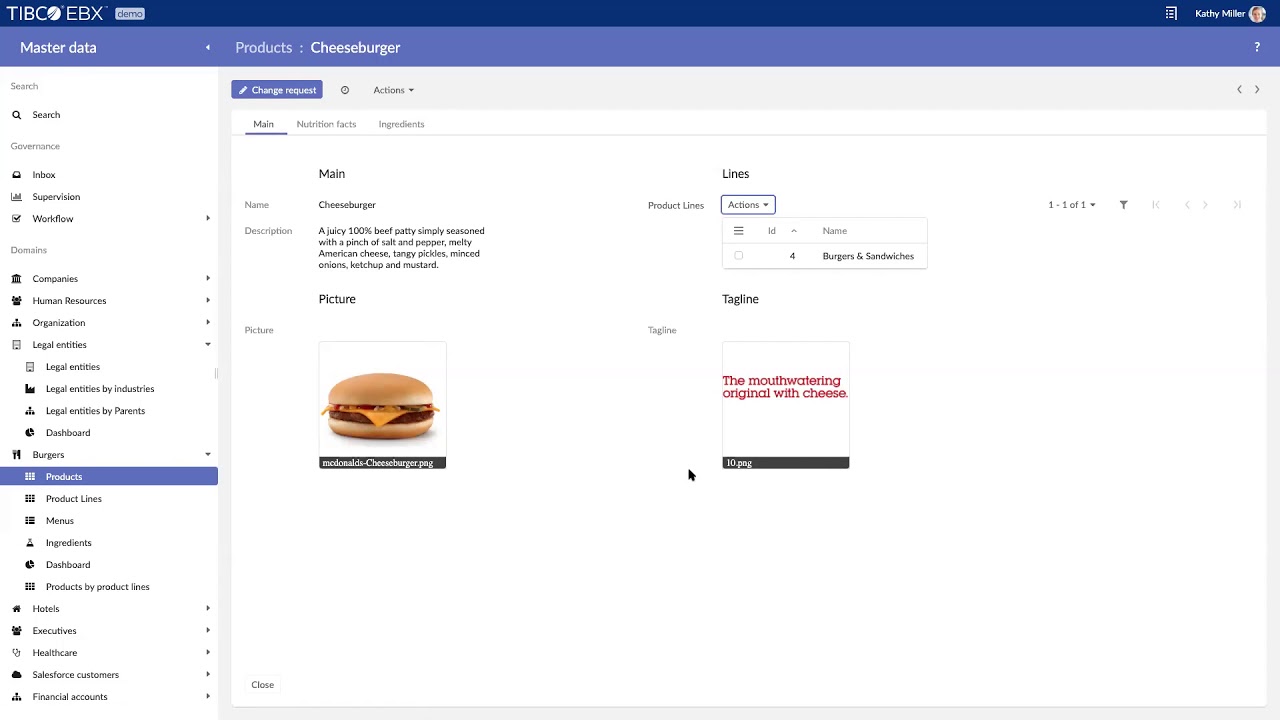Open the table column menu icon
Screen dimensions: 1280x720
point(739,231)
